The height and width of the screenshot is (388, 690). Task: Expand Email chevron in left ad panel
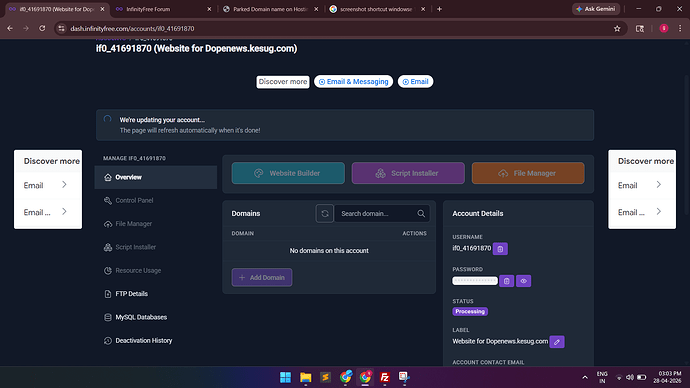pos(64,185)
